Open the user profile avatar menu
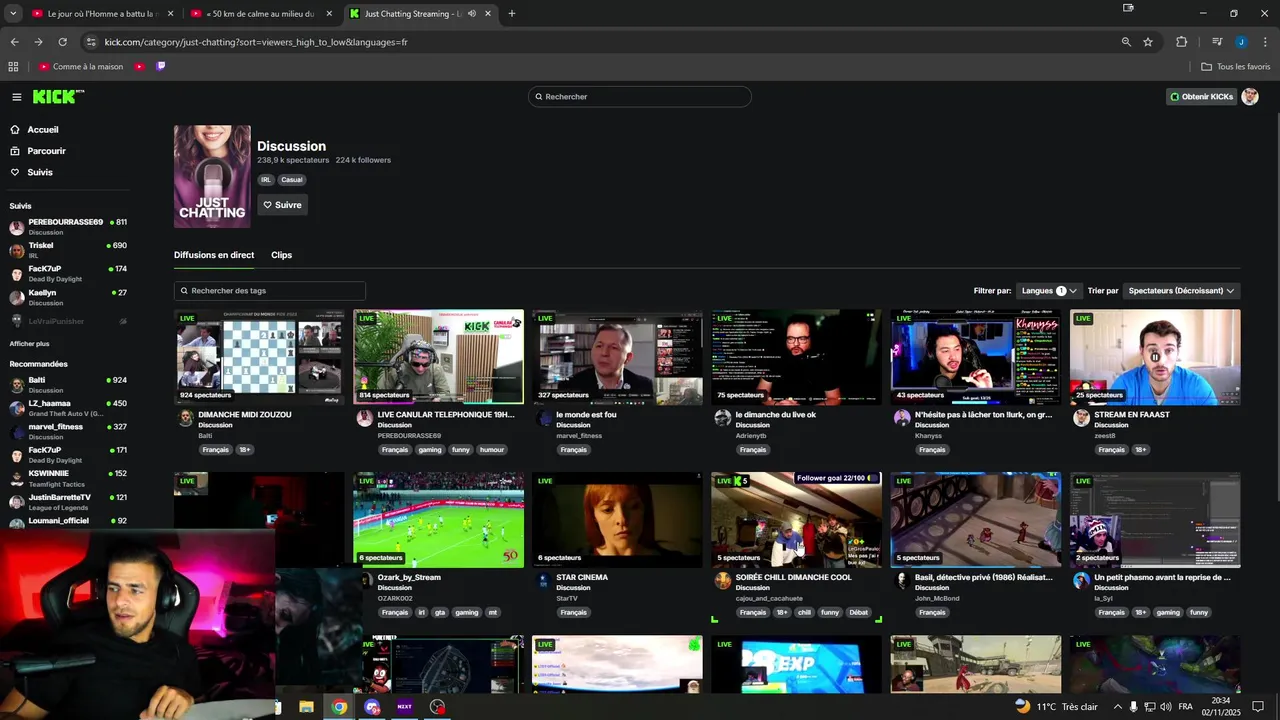 pos(1249,97)
